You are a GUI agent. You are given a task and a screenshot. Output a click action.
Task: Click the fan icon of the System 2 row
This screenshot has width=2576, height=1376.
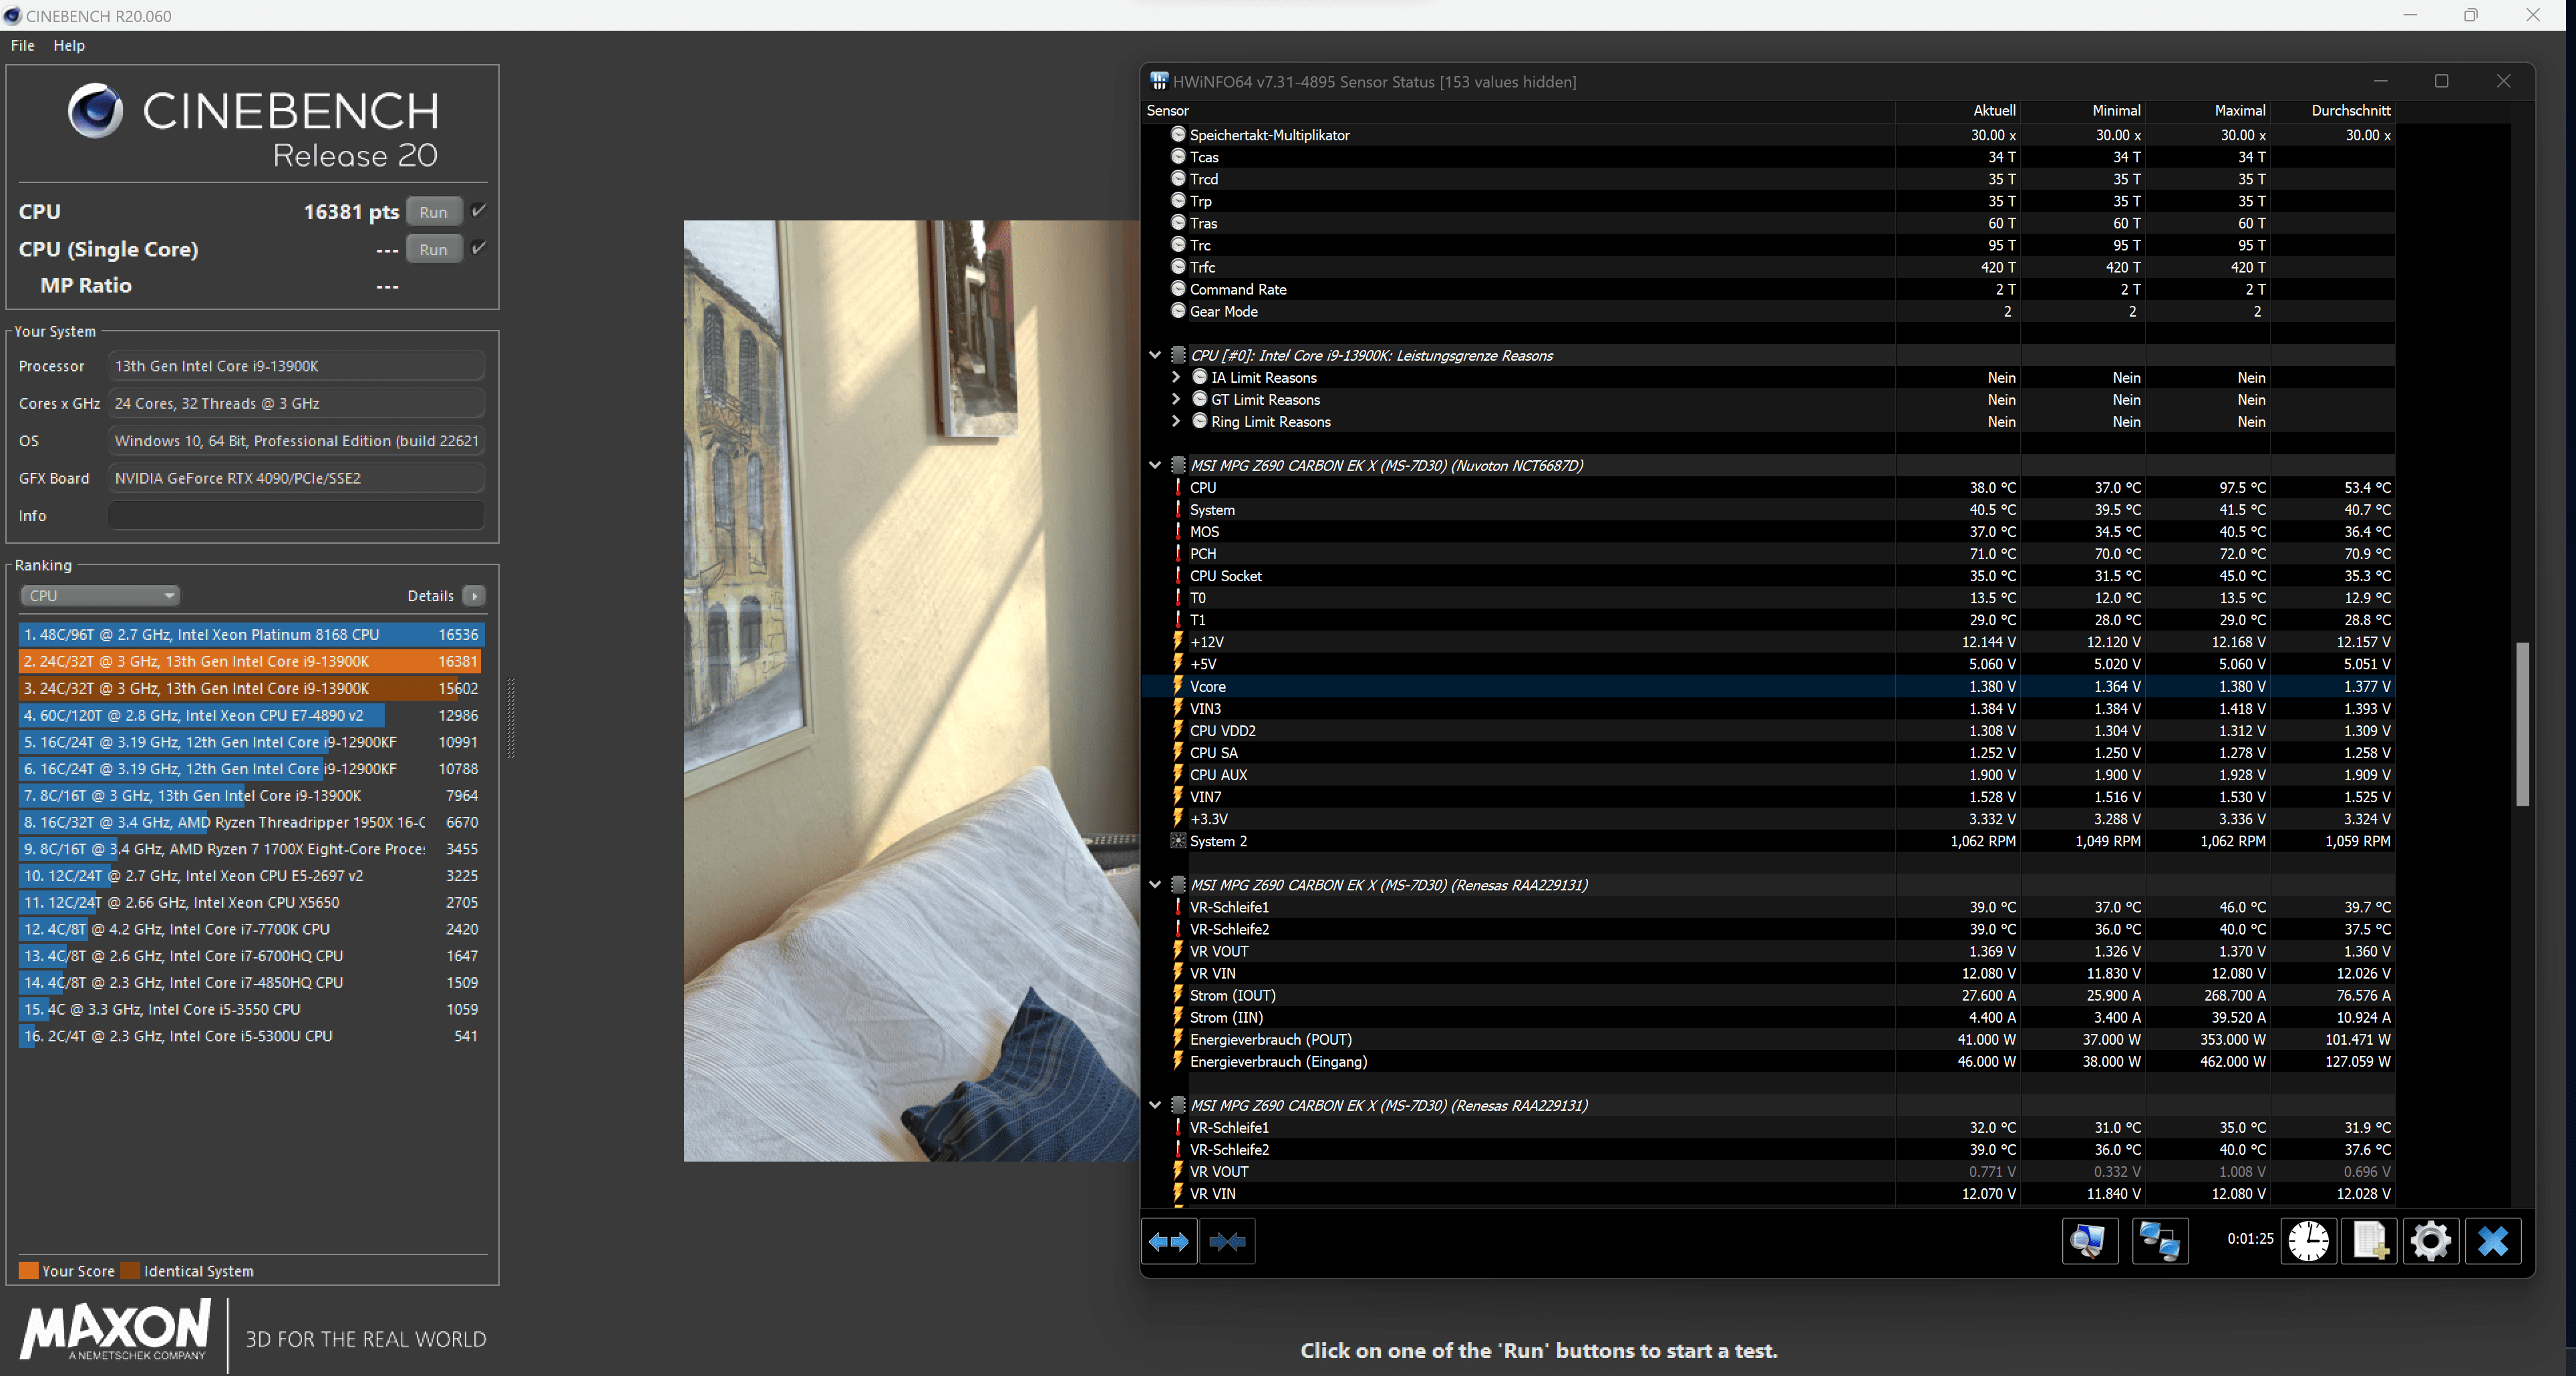click(x=1178, y=841)
